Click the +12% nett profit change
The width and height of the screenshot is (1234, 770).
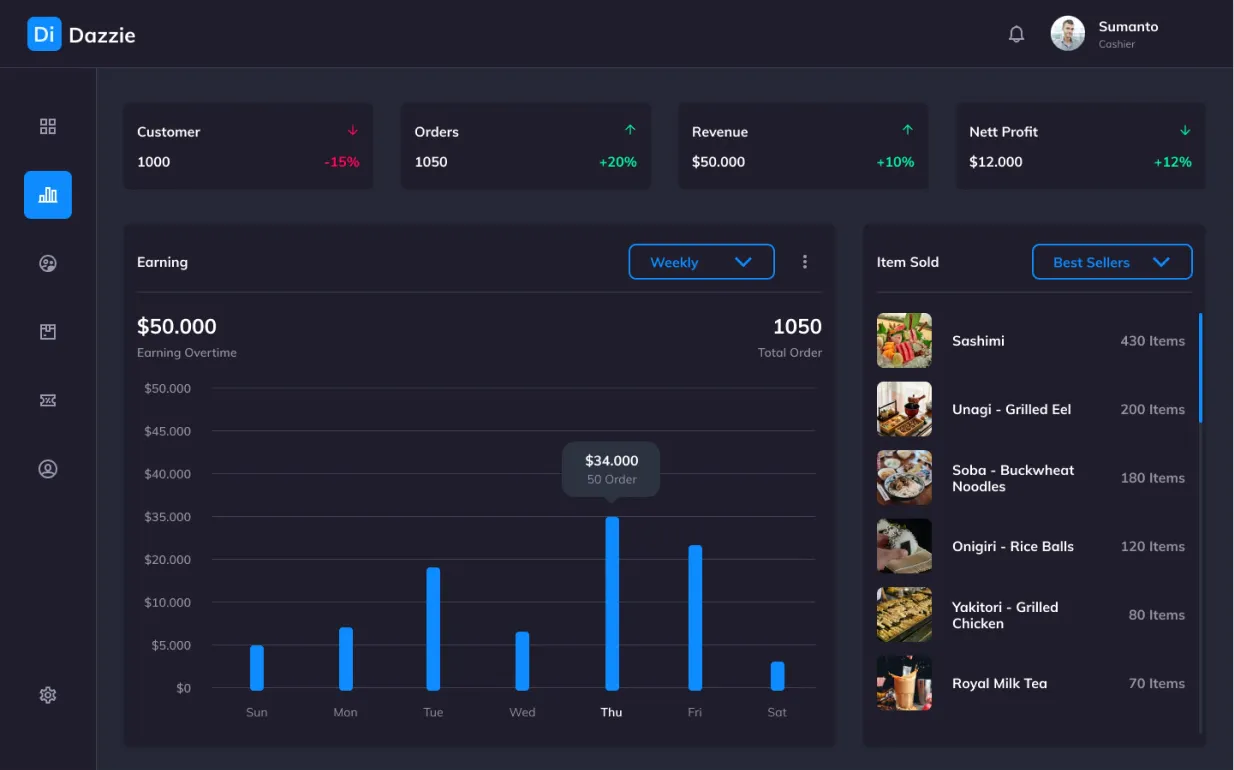click(1173, 162)
